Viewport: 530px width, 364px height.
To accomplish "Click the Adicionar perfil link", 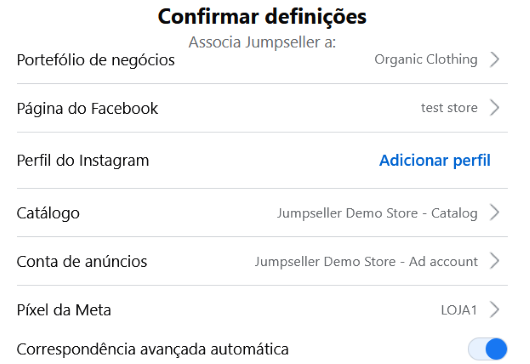I will click(x=435, y=161).
